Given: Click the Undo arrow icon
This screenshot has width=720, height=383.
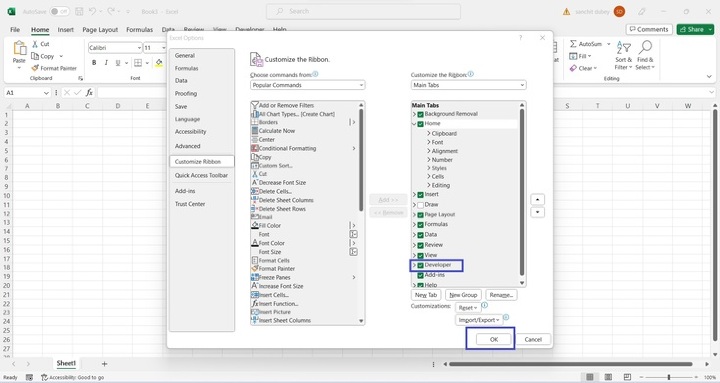Looking at the screenshot, I should [x=93, y=11].
